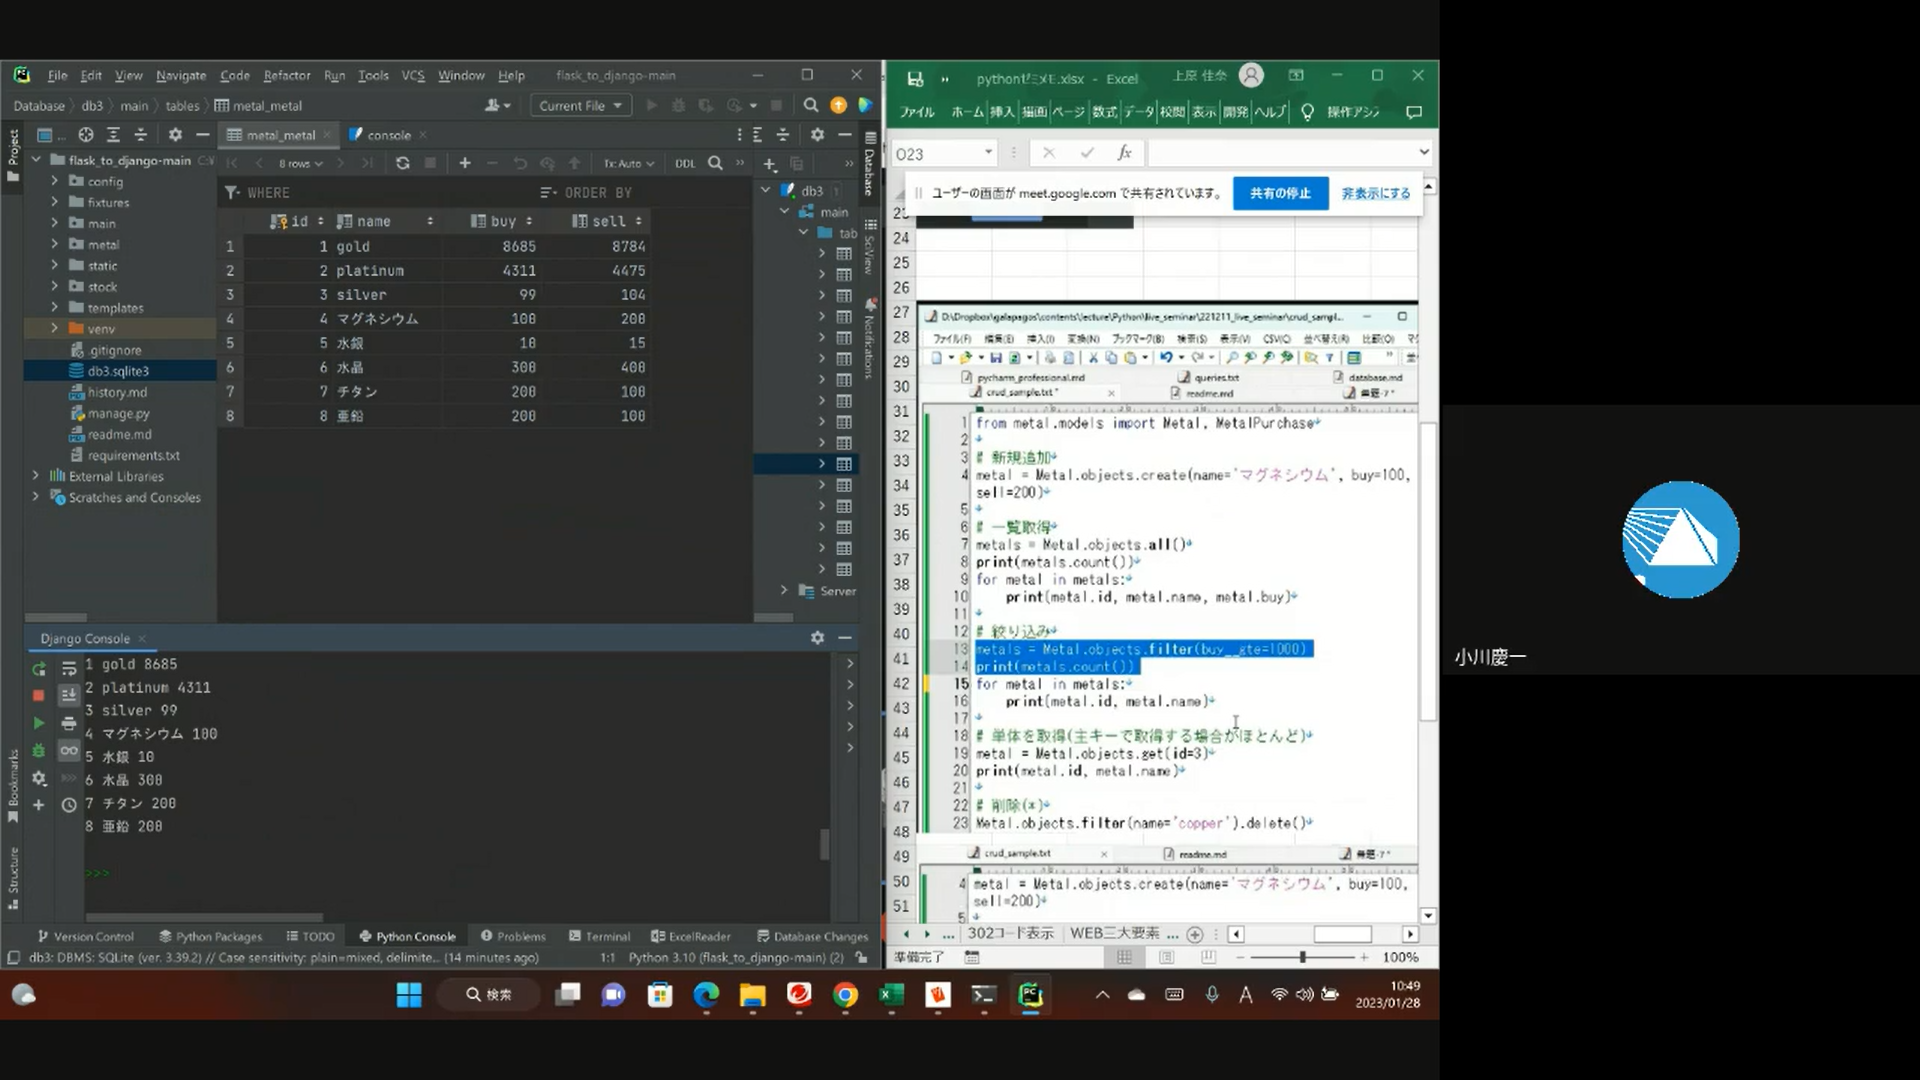Rerun the Django Console
1920x1080 pixels.
39,669
